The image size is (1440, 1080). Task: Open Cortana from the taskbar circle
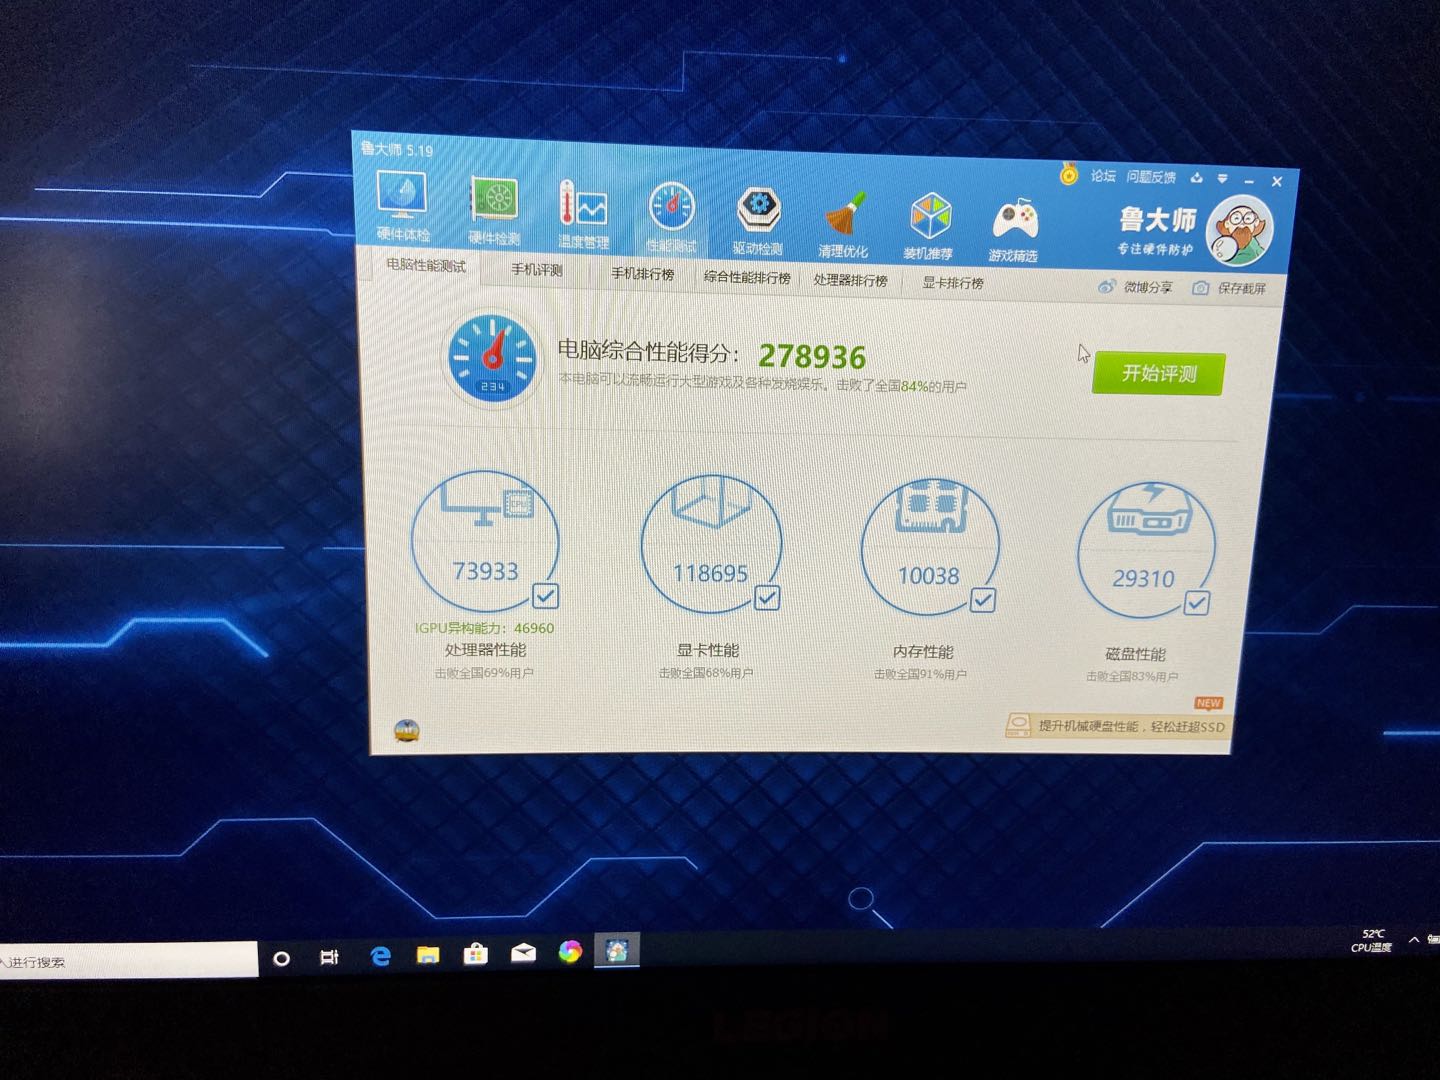tap(281, 958)
